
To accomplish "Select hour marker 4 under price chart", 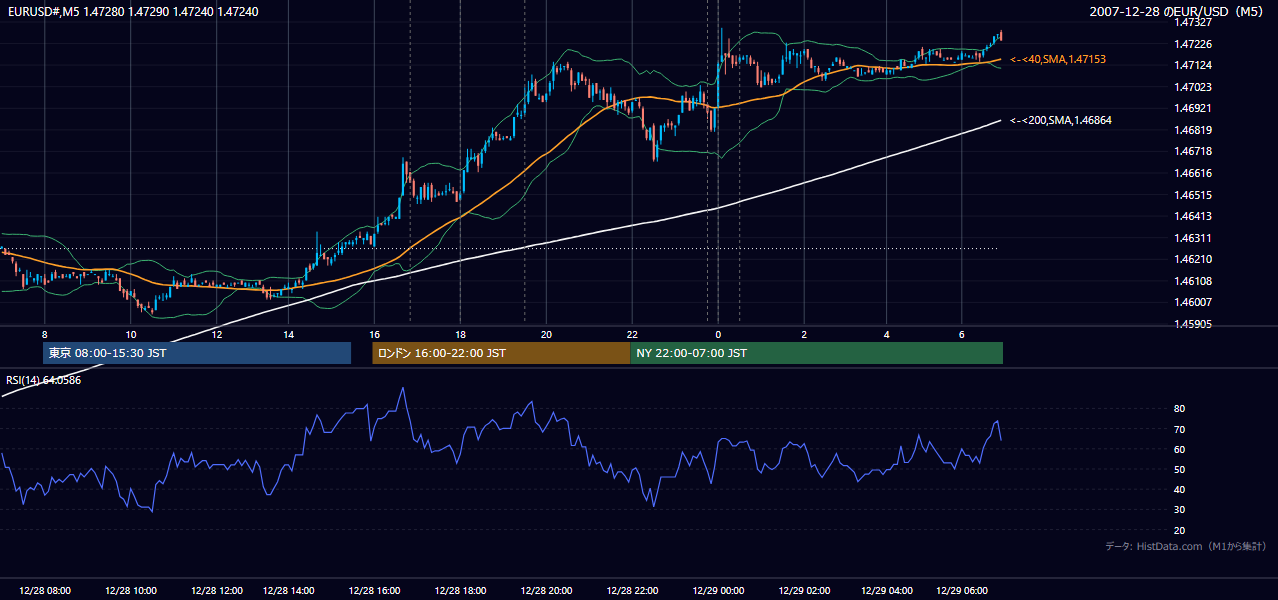I will [x=886, y=334].
